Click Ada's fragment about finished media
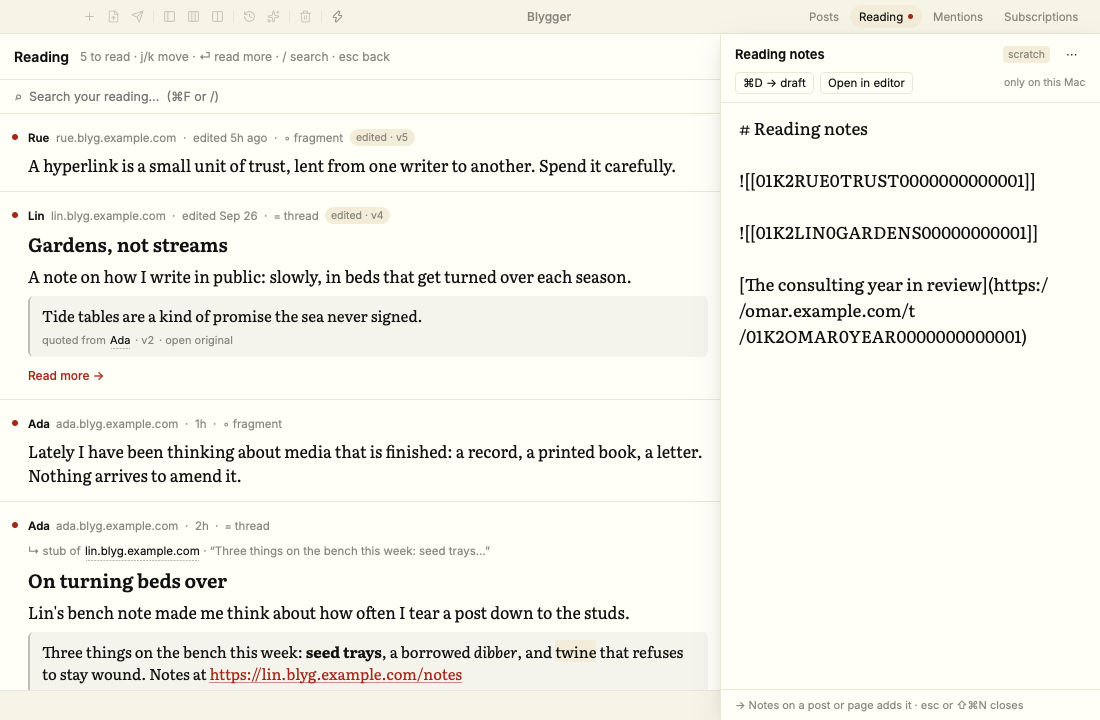The image size is (1100, 720). [365, 464]
